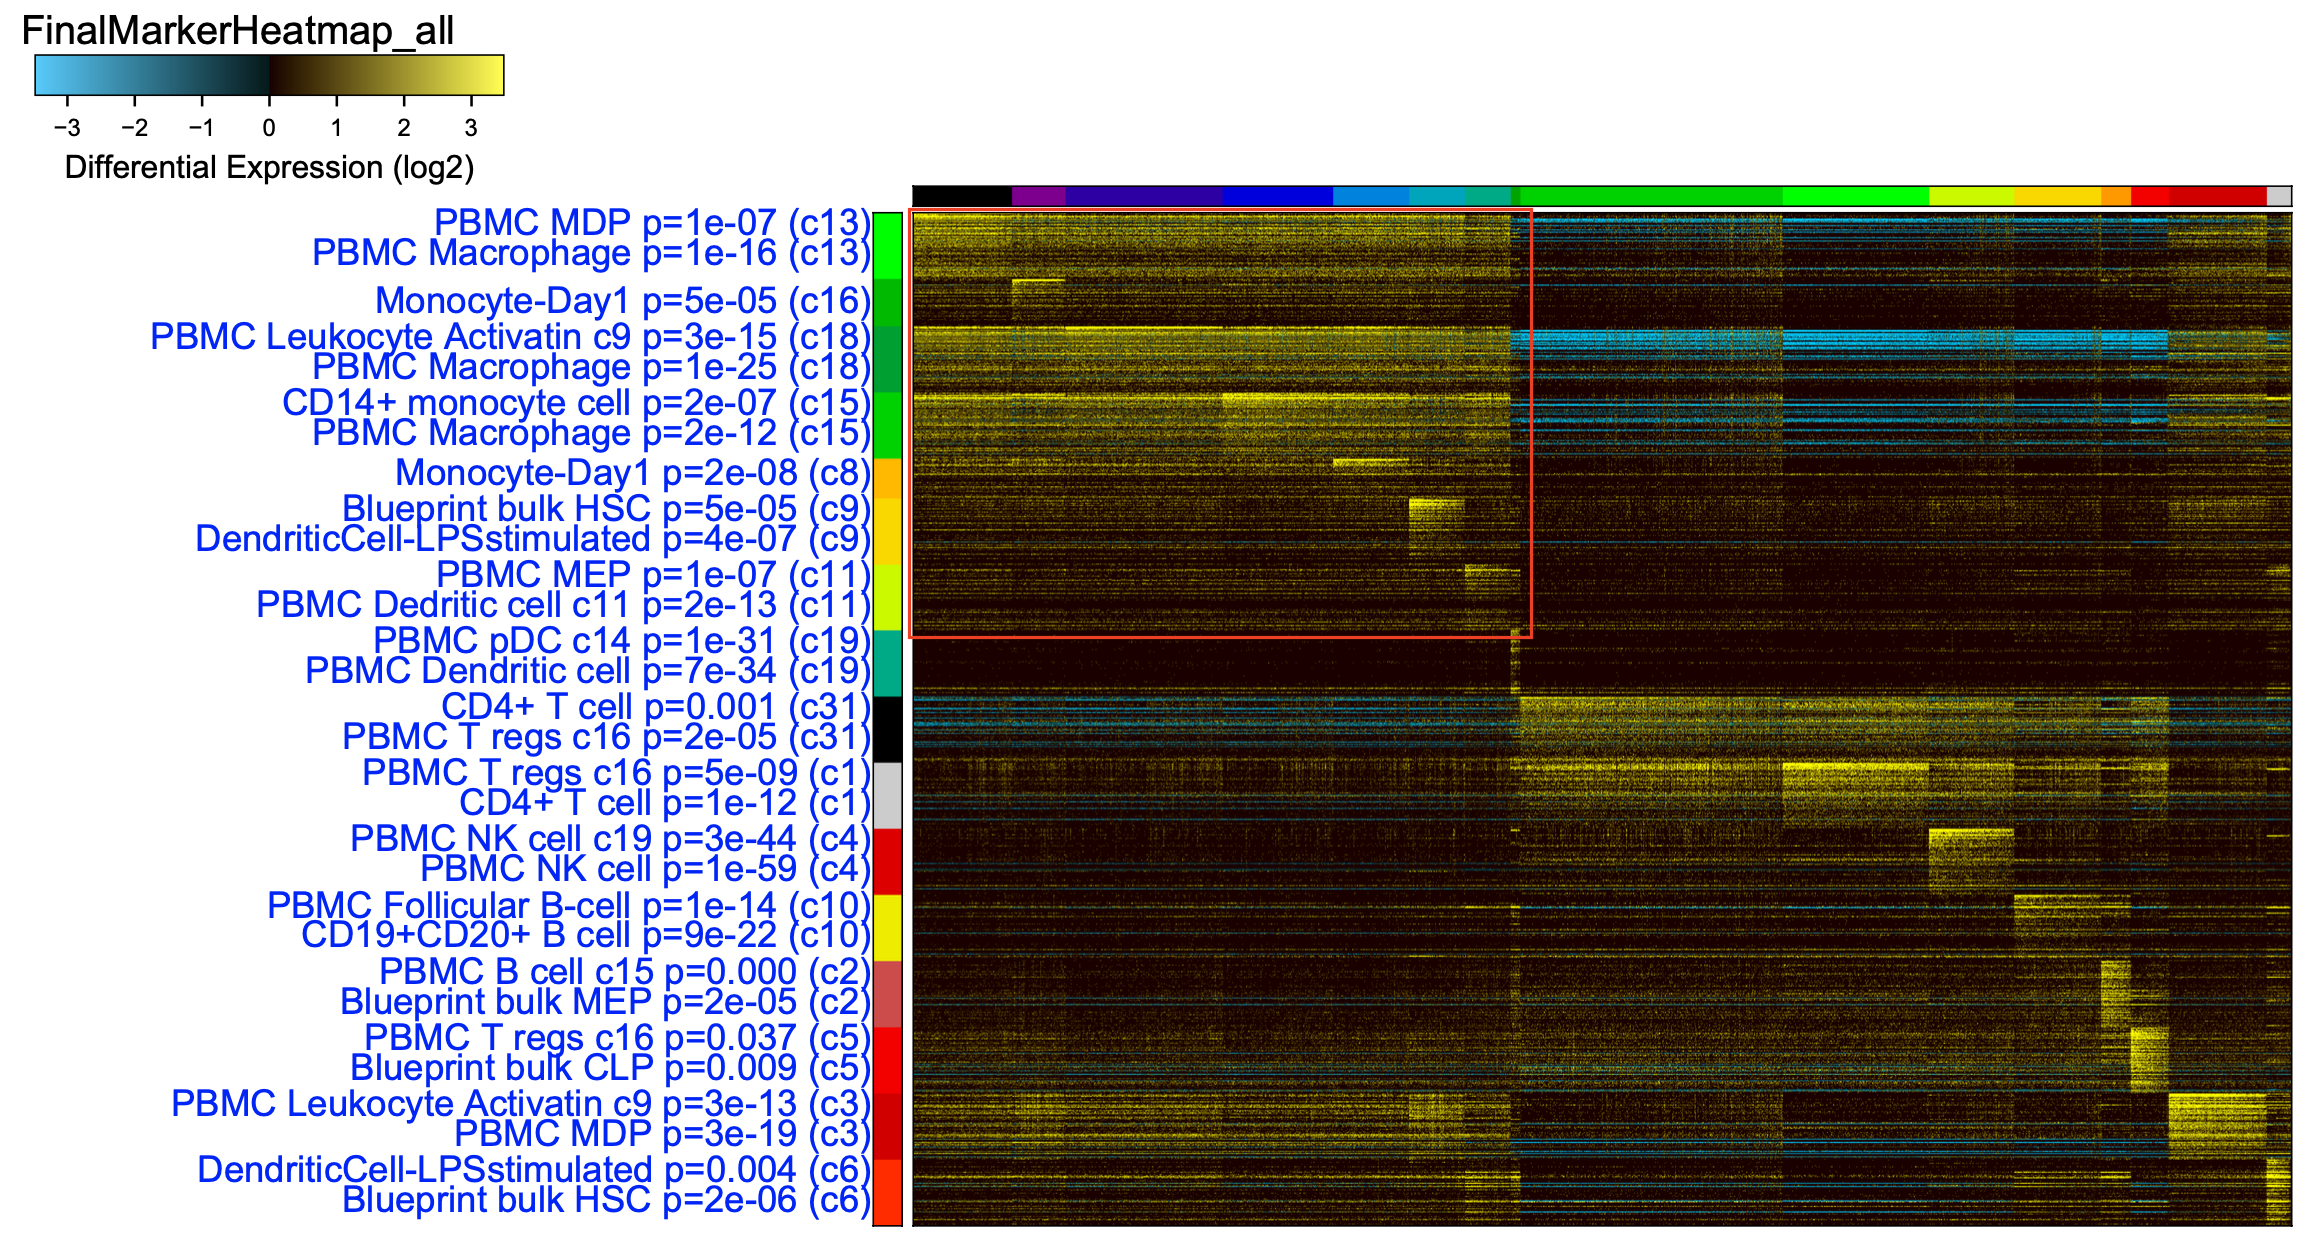Select the row label PBMC MDP p=1e-07 (c13)
2322x1250 pixels.
(652, 221)
